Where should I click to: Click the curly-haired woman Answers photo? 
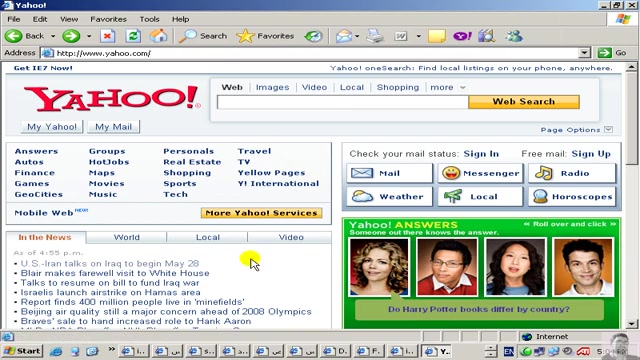(379, 267)
